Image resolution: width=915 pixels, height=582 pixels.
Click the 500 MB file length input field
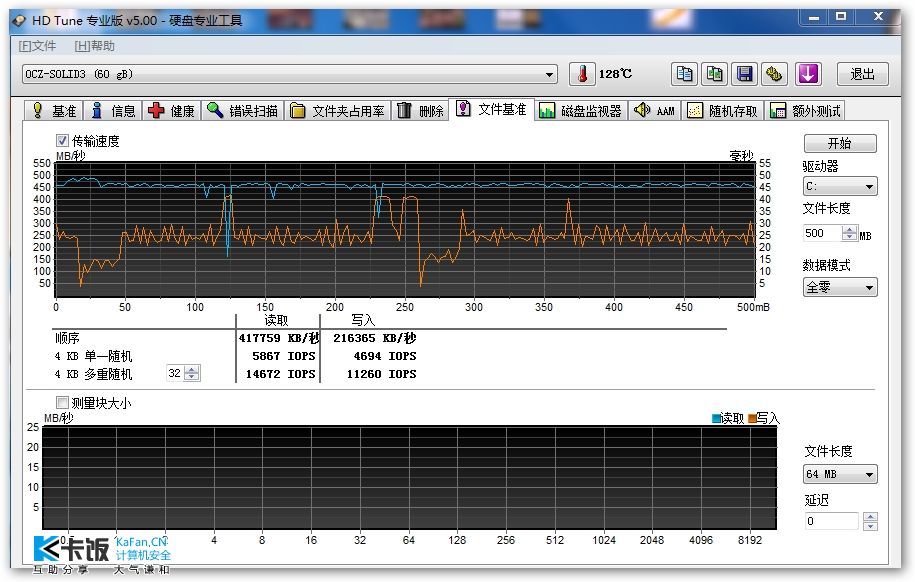click(x=822, y=234)
